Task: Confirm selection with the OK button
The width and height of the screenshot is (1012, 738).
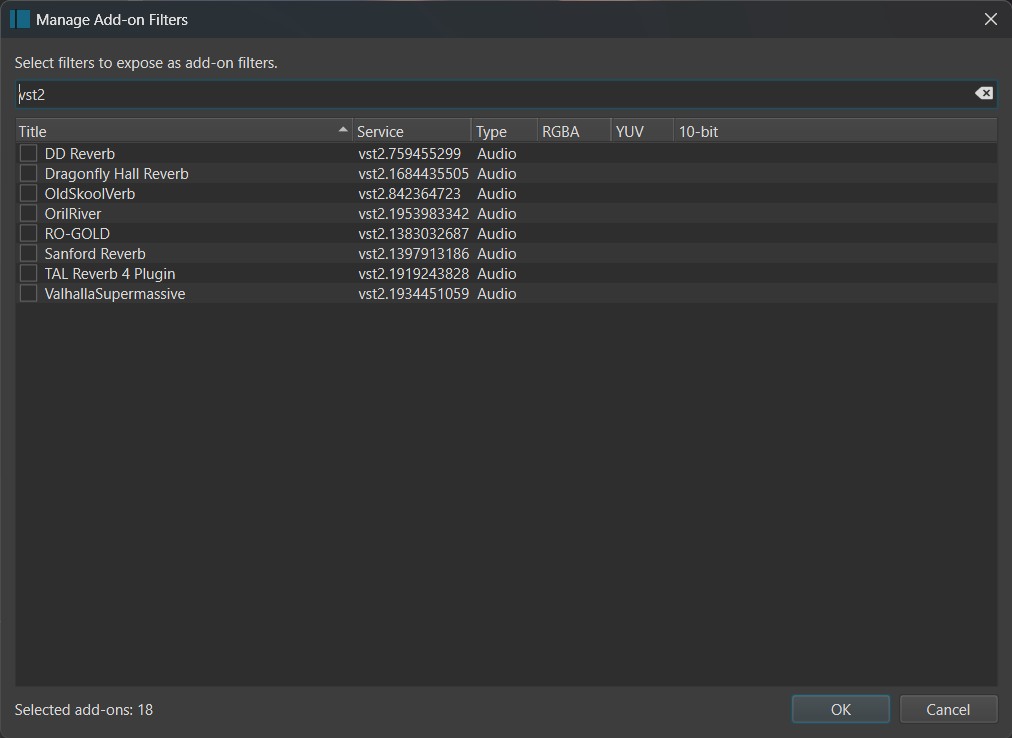Action: (840, 710)
